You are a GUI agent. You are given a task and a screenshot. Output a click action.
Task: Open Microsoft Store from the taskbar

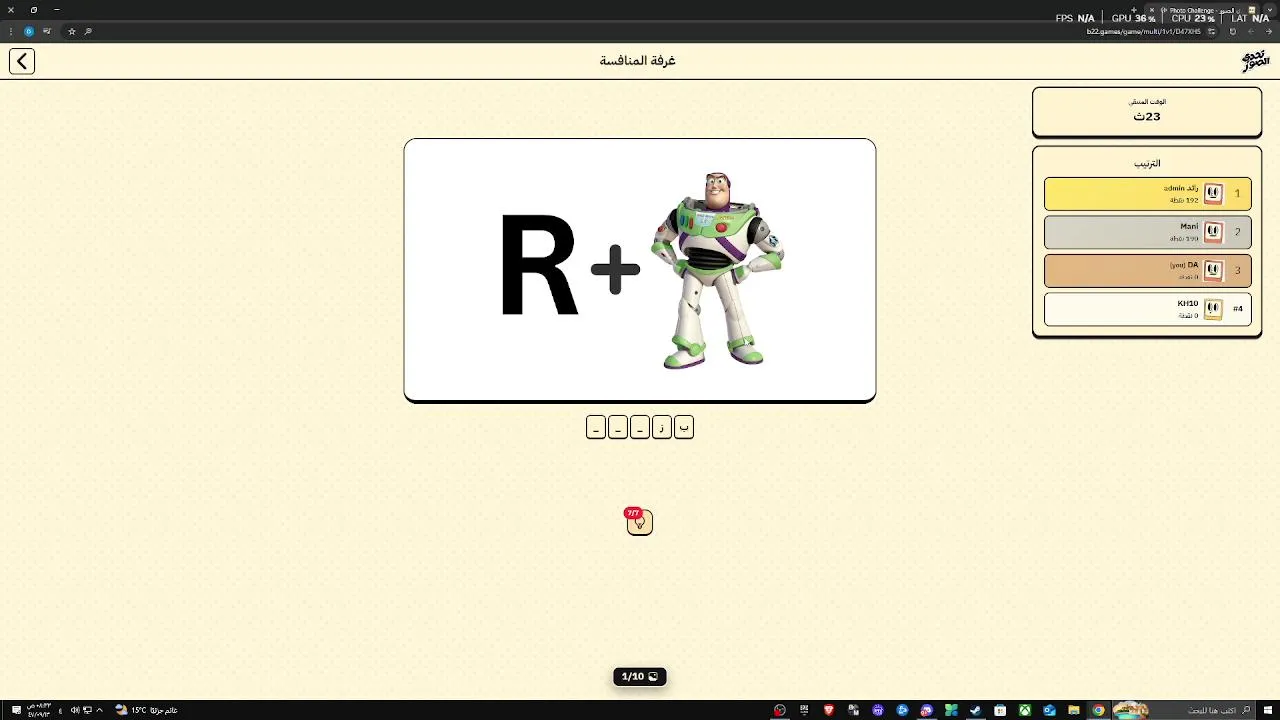pyautogui.click(x=1000, y=710)
